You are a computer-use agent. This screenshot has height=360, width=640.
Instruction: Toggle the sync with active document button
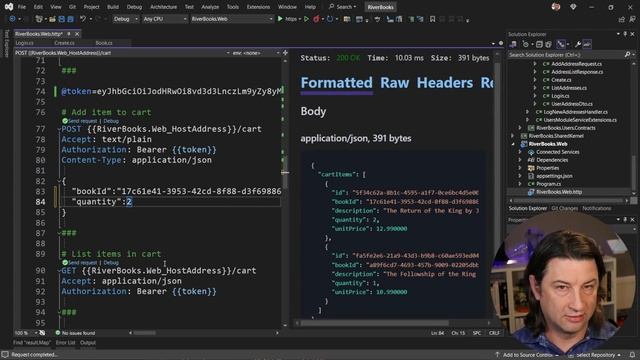561,44
